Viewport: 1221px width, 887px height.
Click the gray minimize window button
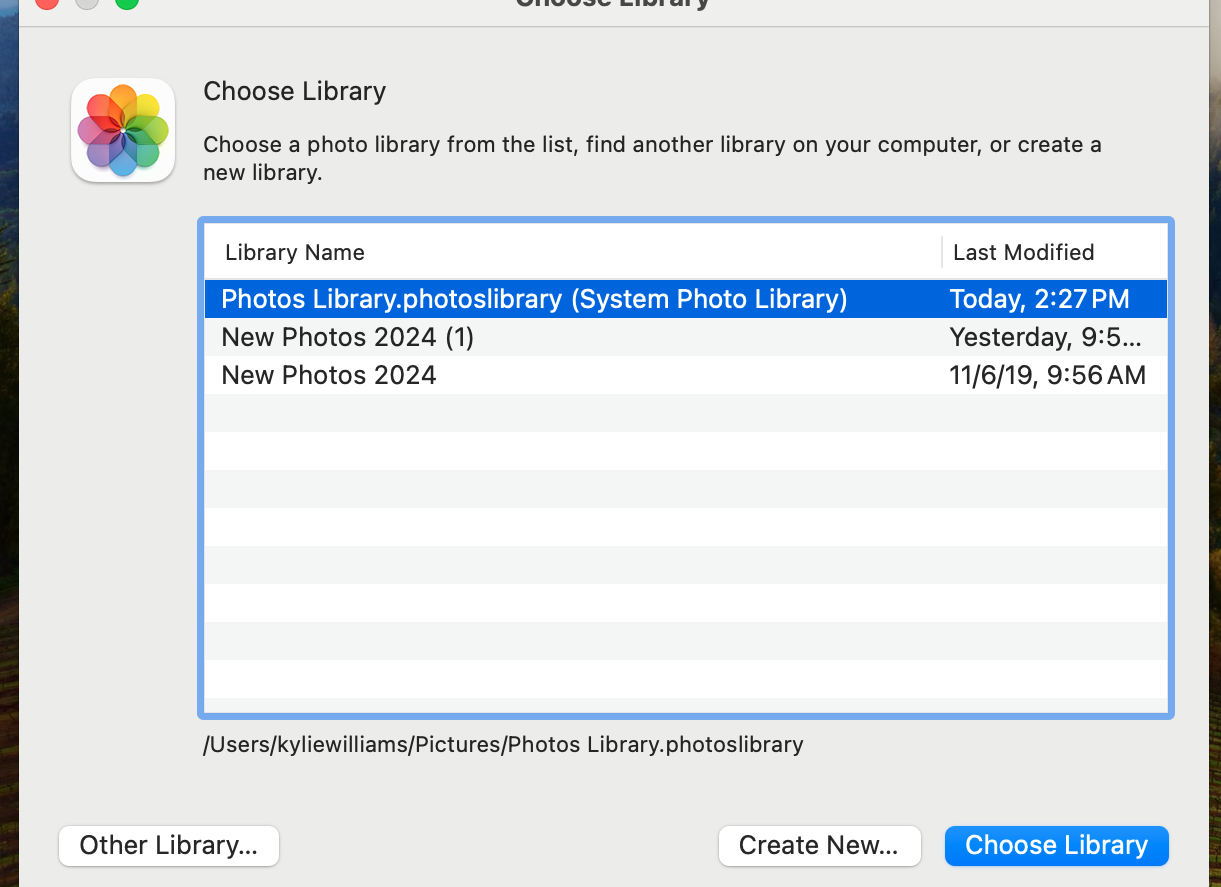[x=87, y=2]
